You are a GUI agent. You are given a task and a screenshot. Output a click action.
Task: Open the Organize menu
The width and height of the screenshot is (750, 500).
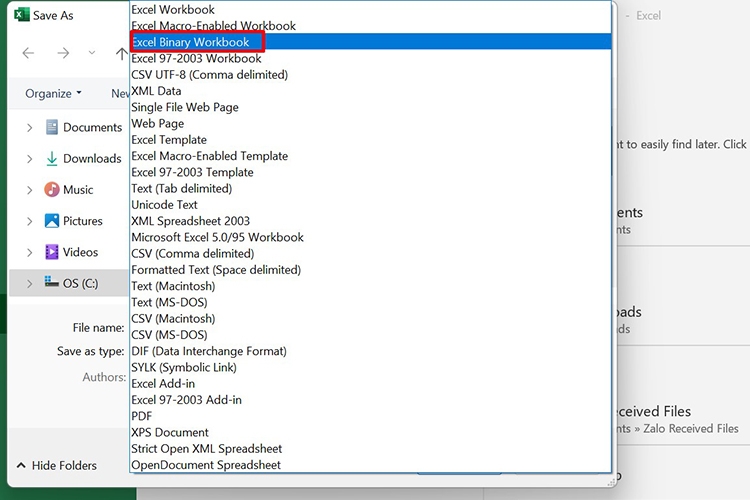53,93
